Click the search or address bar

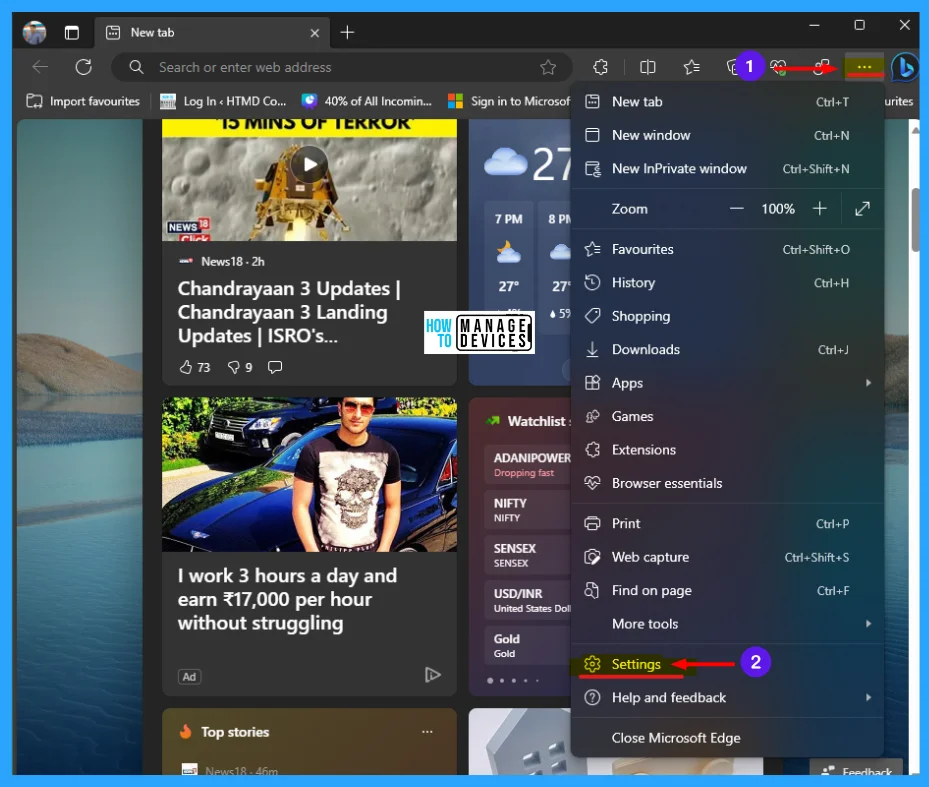tap(342, 67)
